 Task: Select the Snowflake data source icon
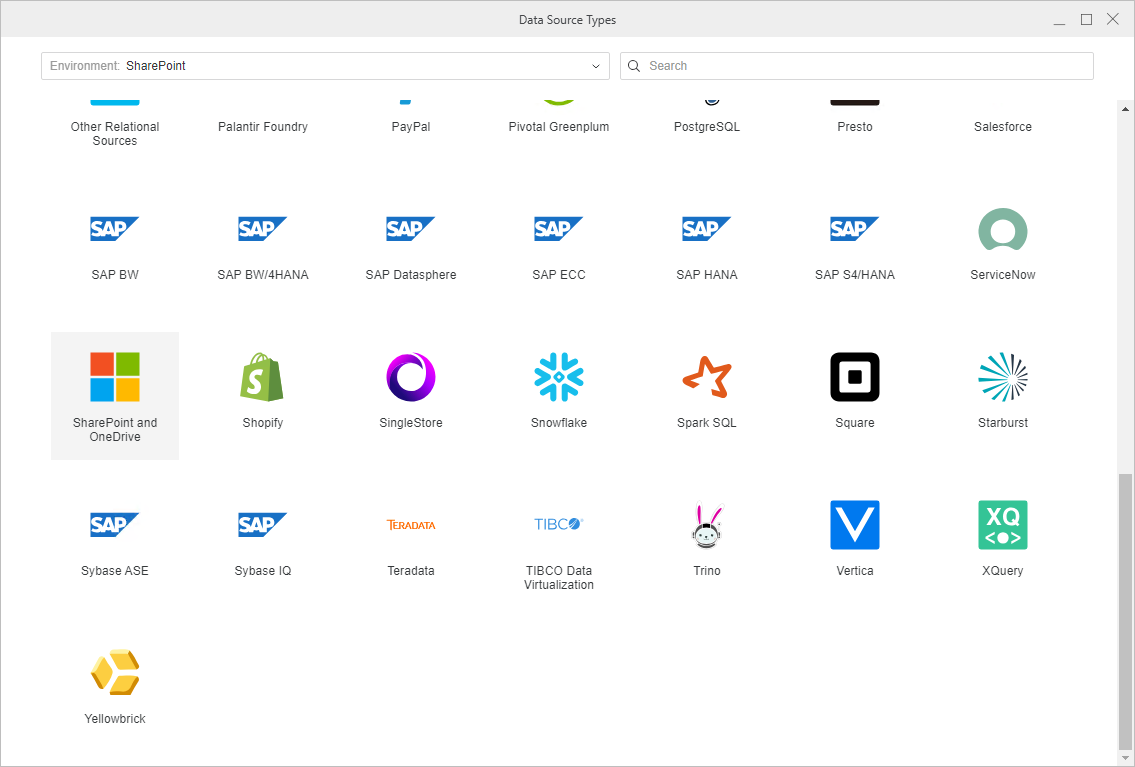coord(559,378)
